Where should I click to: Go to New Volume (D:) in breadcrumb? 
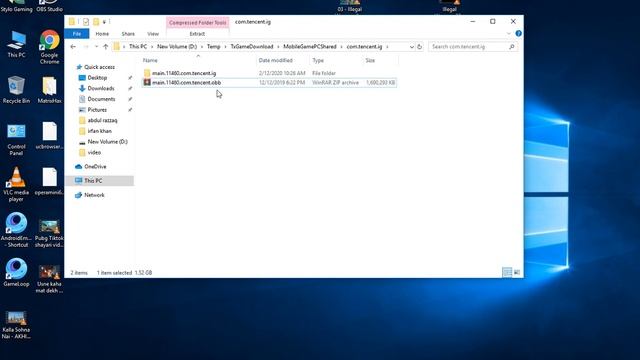click(x=177, y=47)
